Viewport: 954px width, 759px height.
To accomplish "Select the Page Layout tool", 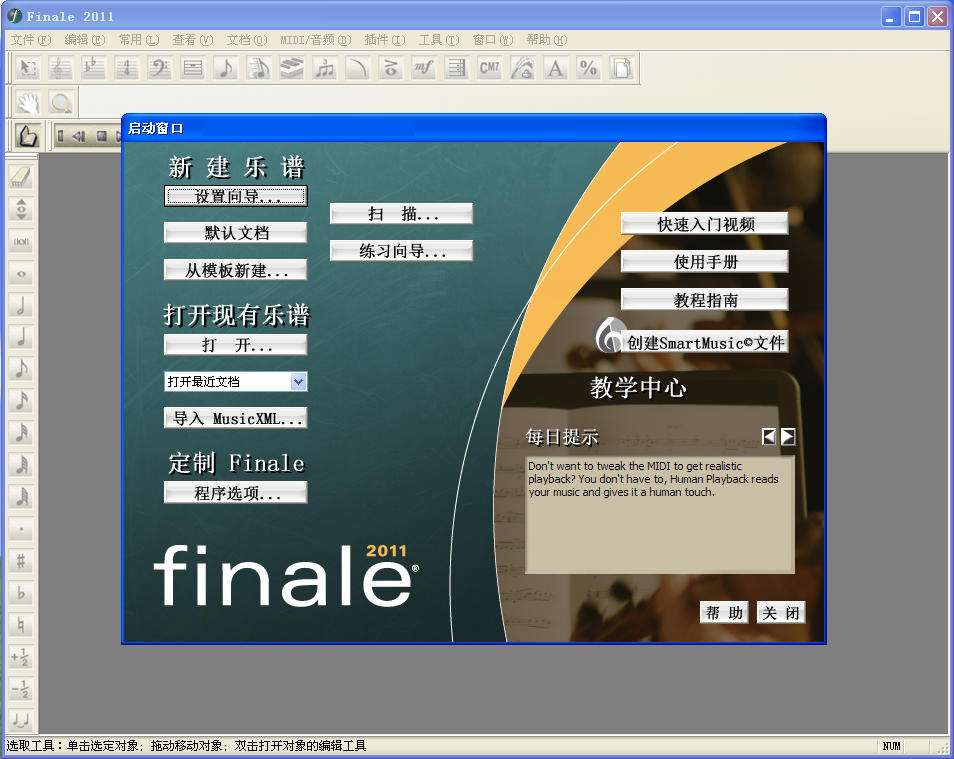I will 621,68.
